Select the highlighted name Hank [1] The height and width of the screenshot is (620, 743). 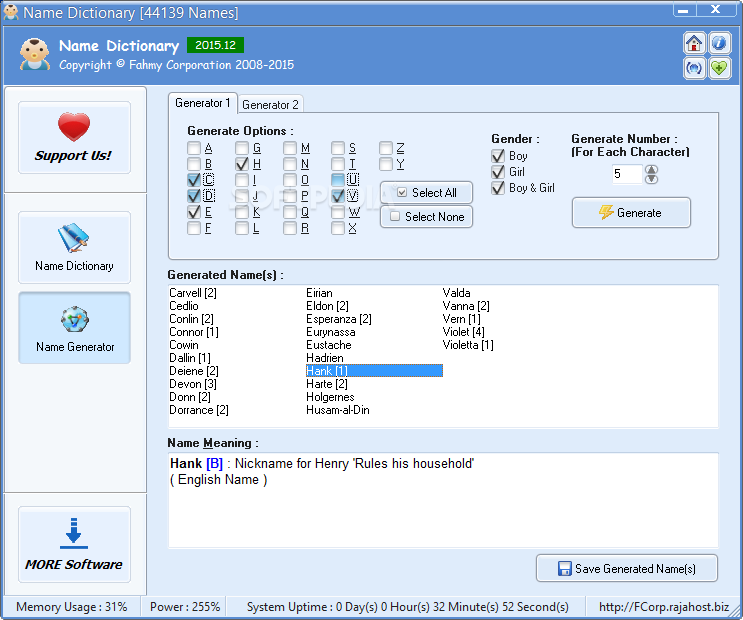point(374,371)
